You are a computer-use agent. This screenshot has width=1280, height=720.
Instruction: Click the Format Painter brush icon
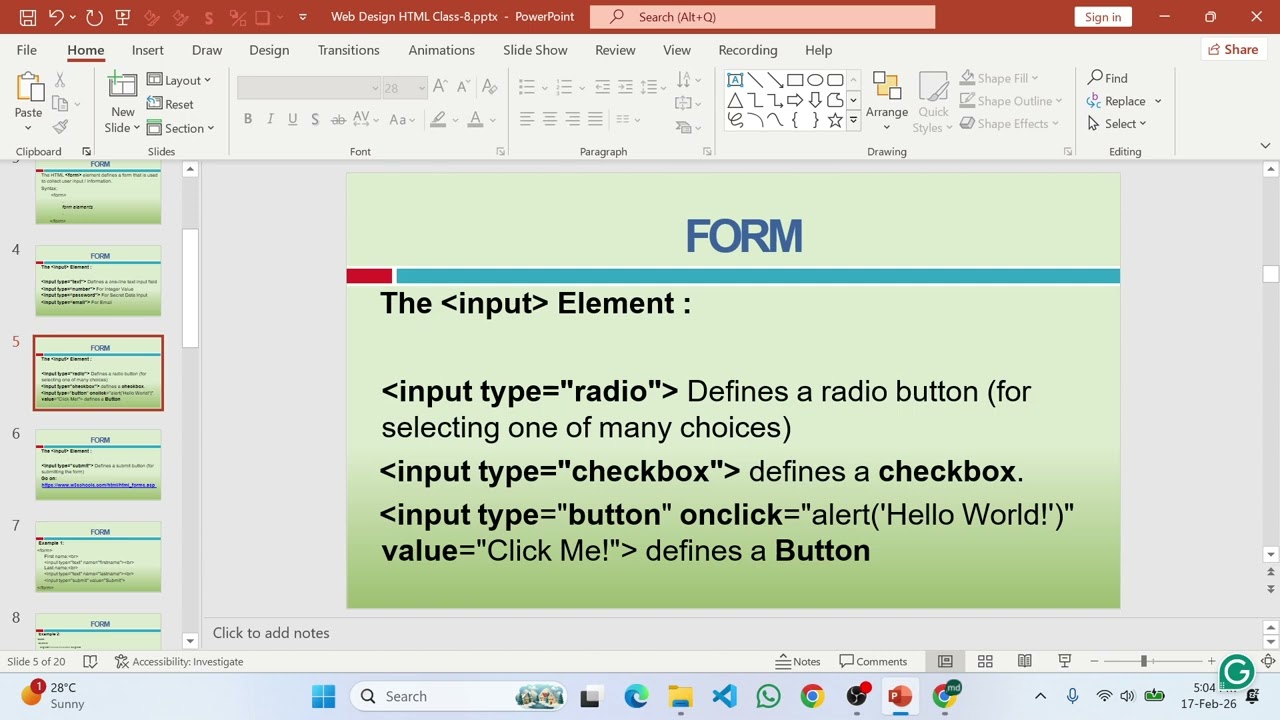tap(60, 127)
